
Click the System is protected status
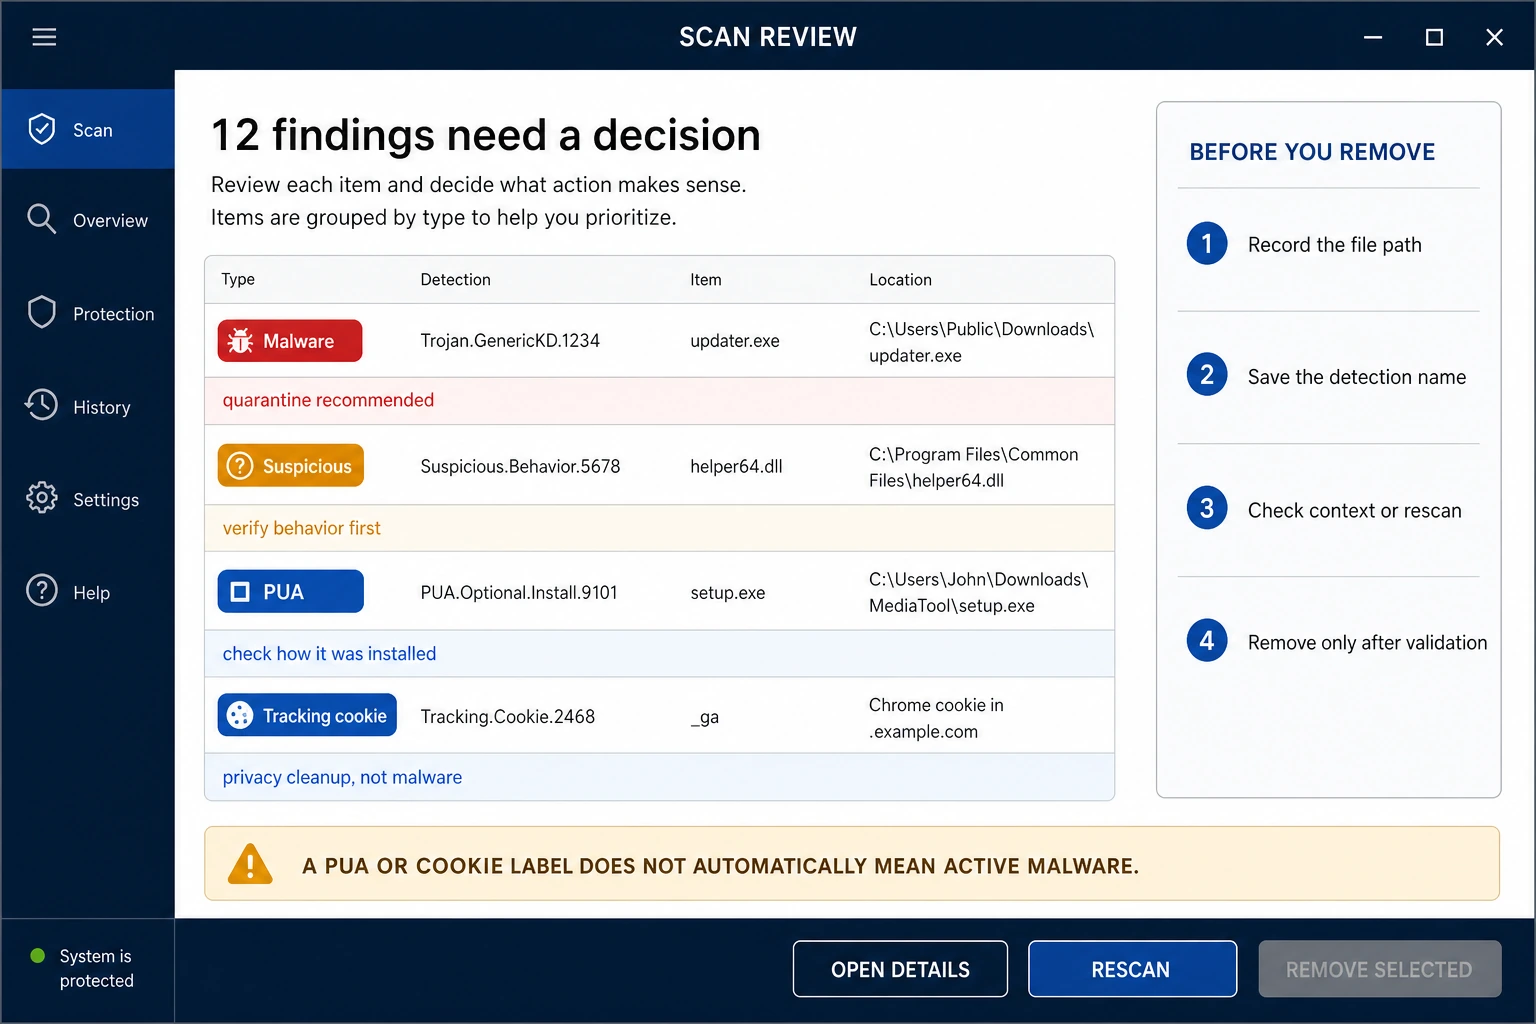[96, 968]
